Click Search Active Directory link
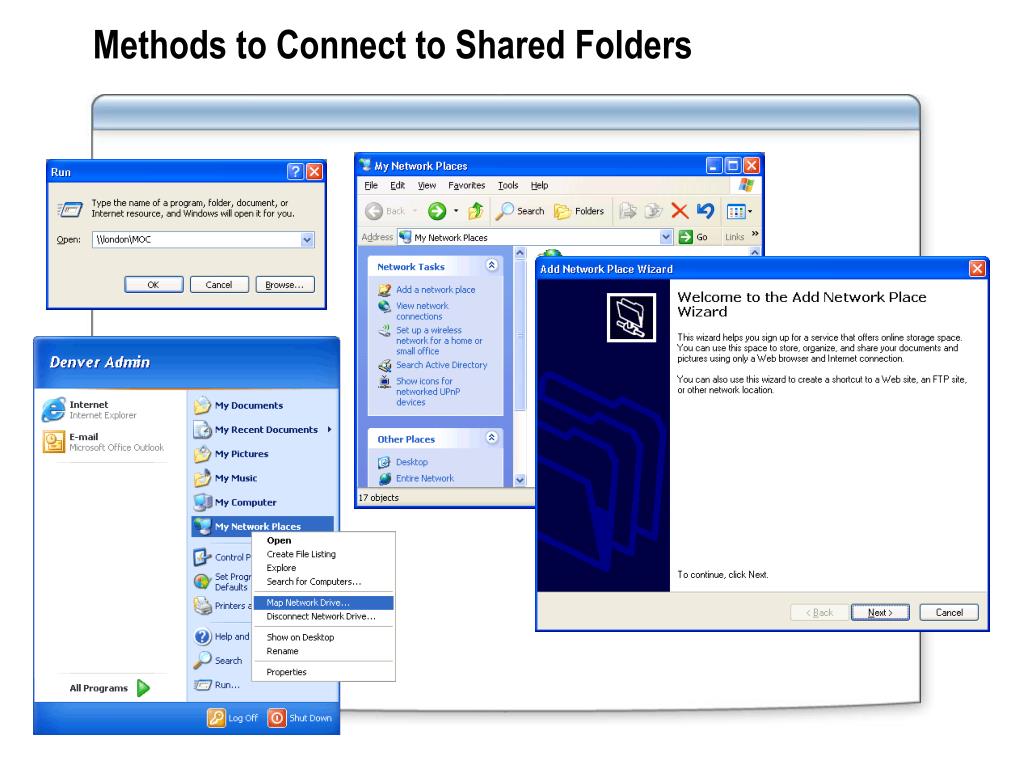 click(x=441, y=365)
